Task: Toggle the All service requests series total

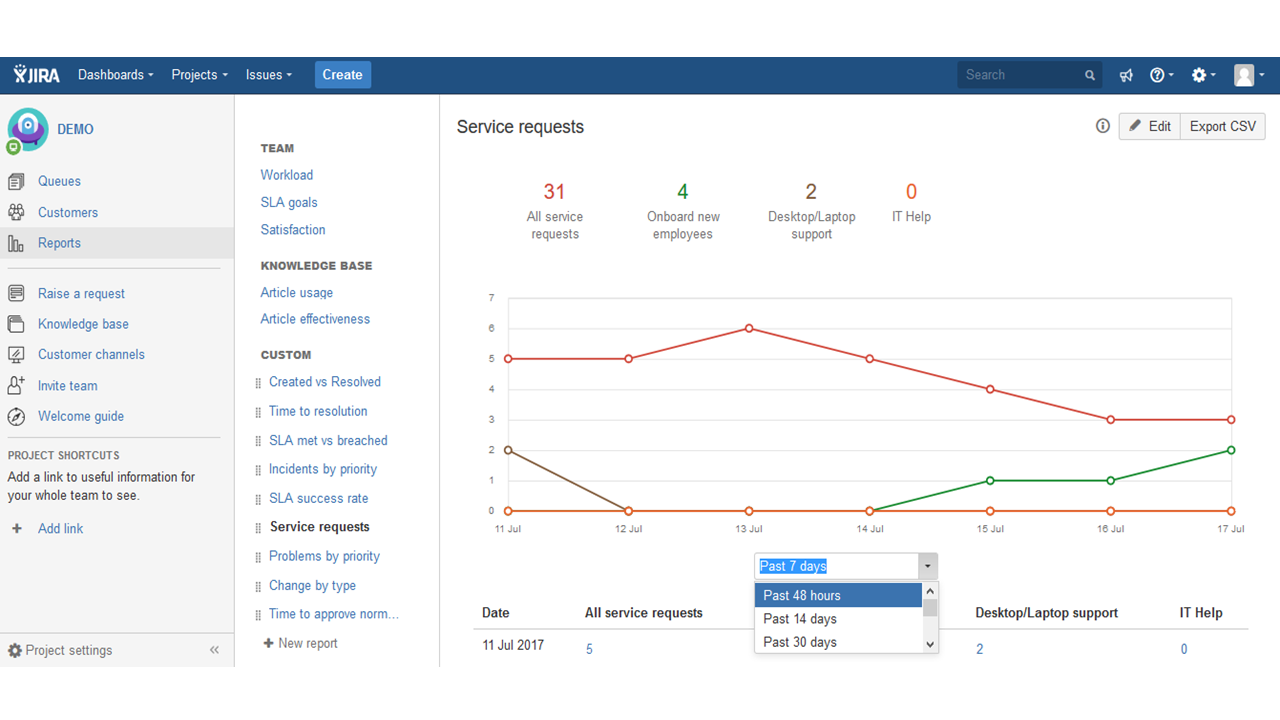Action: tap(555, 210)
